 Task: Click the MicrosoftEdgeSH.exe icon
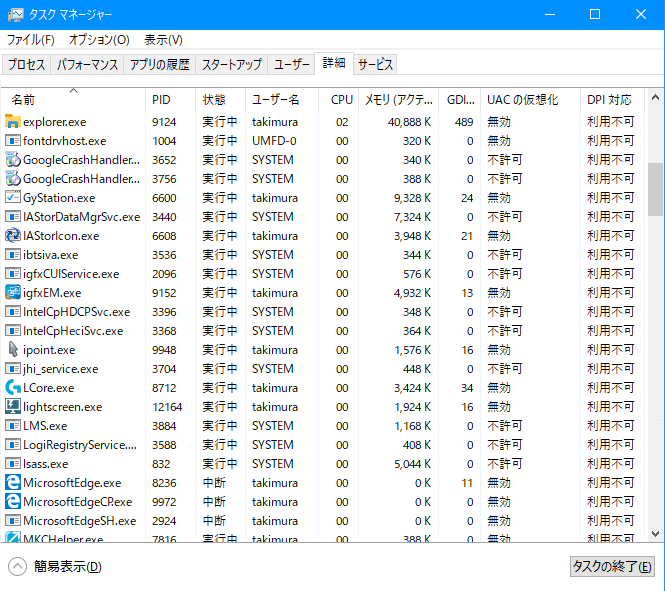(13, 520)
